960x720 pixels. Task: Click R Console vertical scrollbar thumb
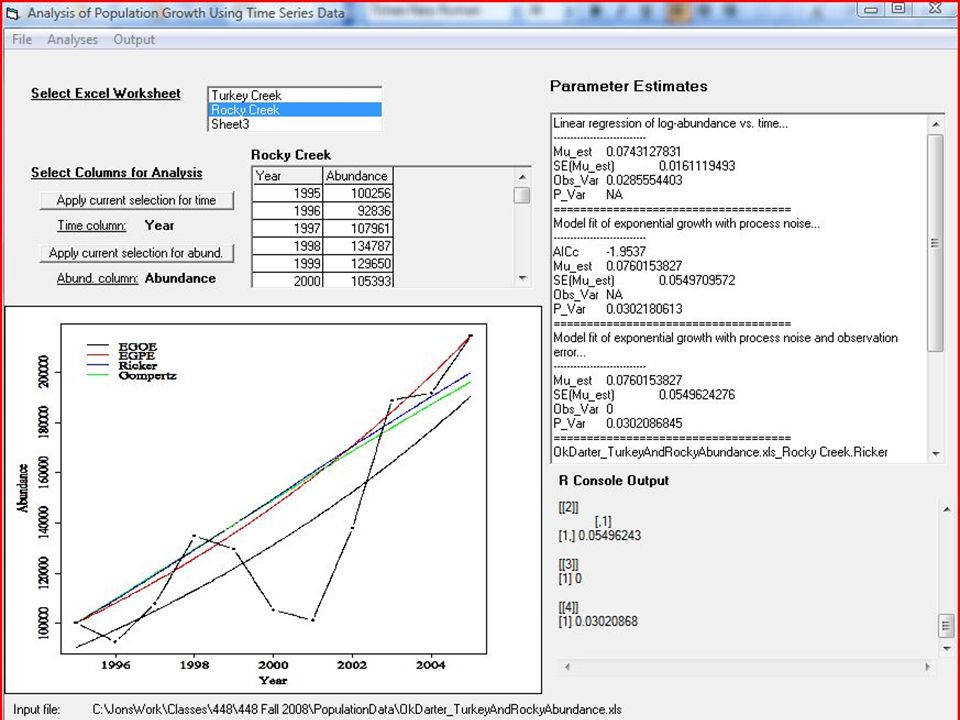pos(947,626)
